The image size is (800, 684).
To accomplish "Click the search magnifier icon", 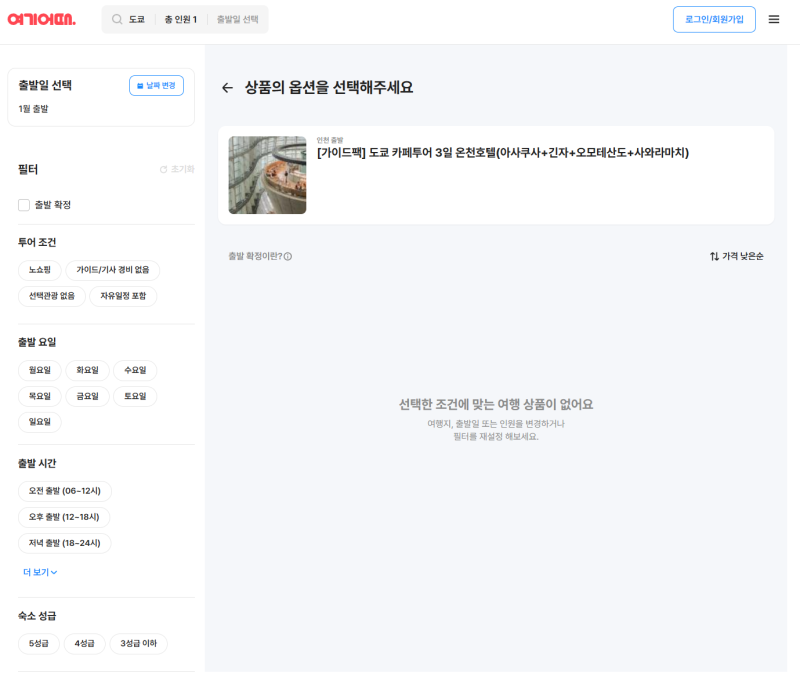I will 117,19.
